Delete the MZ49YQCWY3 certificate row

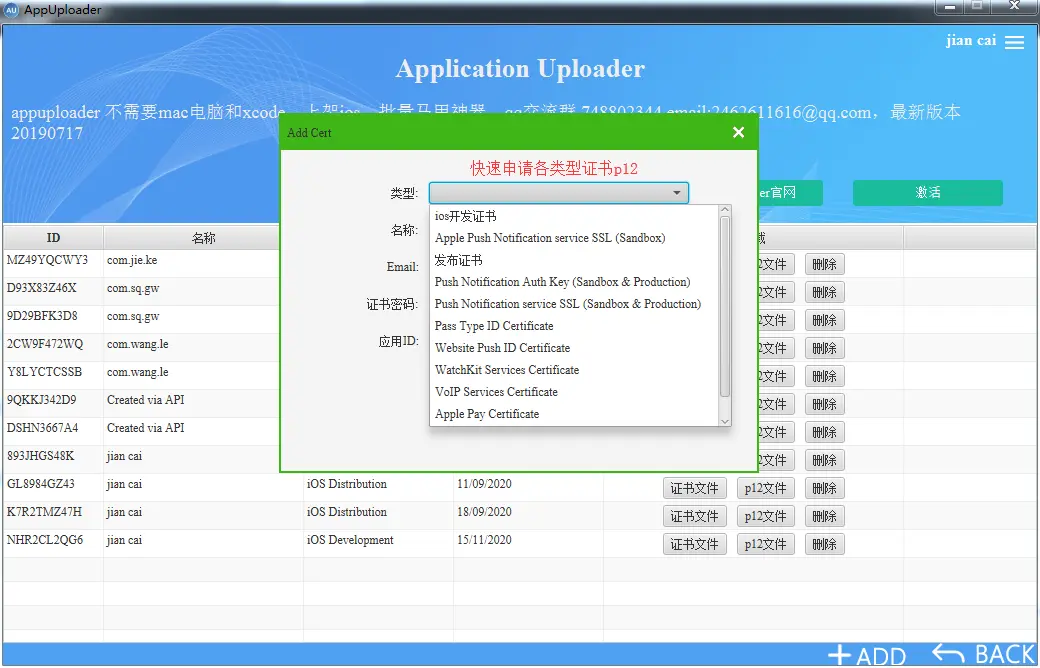click(824, 264)
